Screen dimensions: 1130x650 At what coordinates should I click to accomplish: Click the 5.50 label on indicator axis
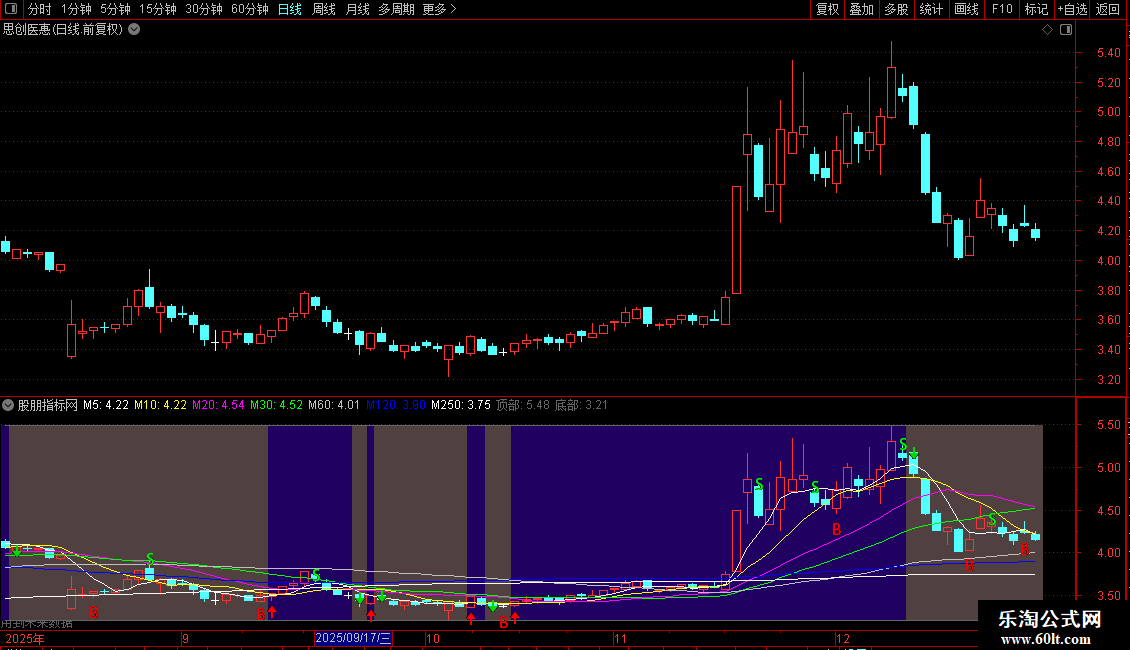click(x=1108, y=425)
